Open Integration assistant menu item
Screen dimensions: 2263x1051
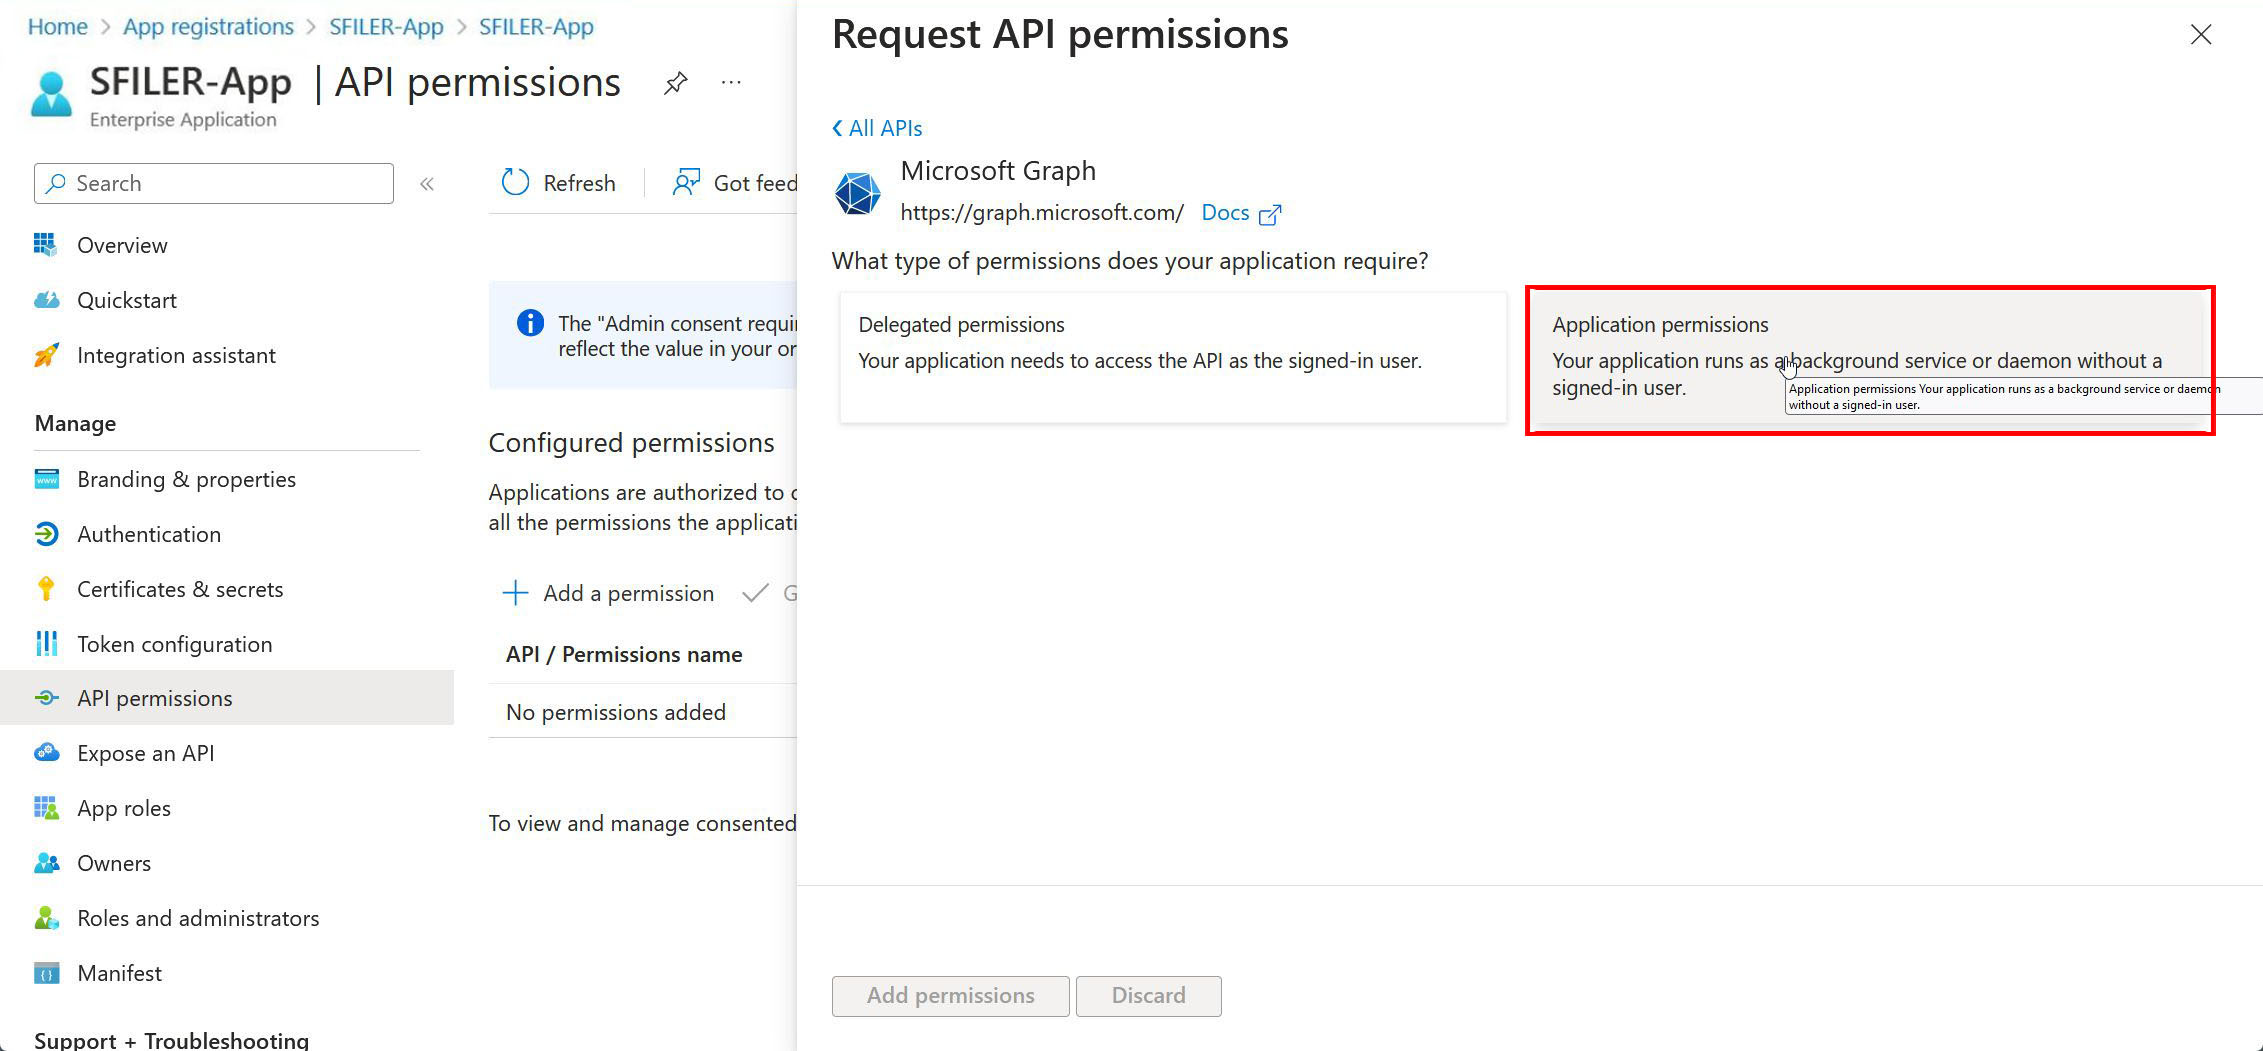point(227,355)
